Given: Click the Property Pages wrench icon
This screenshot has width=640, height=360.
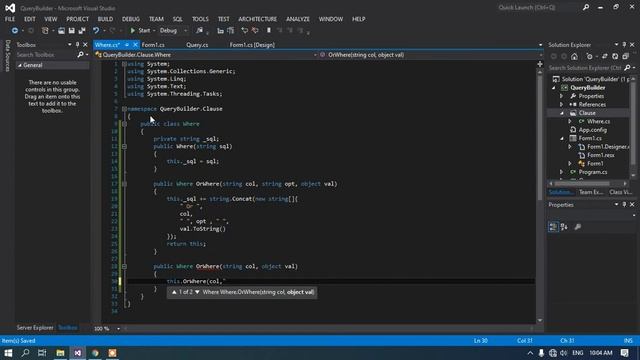Looking at the screenshot, I should (x=578, y=227).
